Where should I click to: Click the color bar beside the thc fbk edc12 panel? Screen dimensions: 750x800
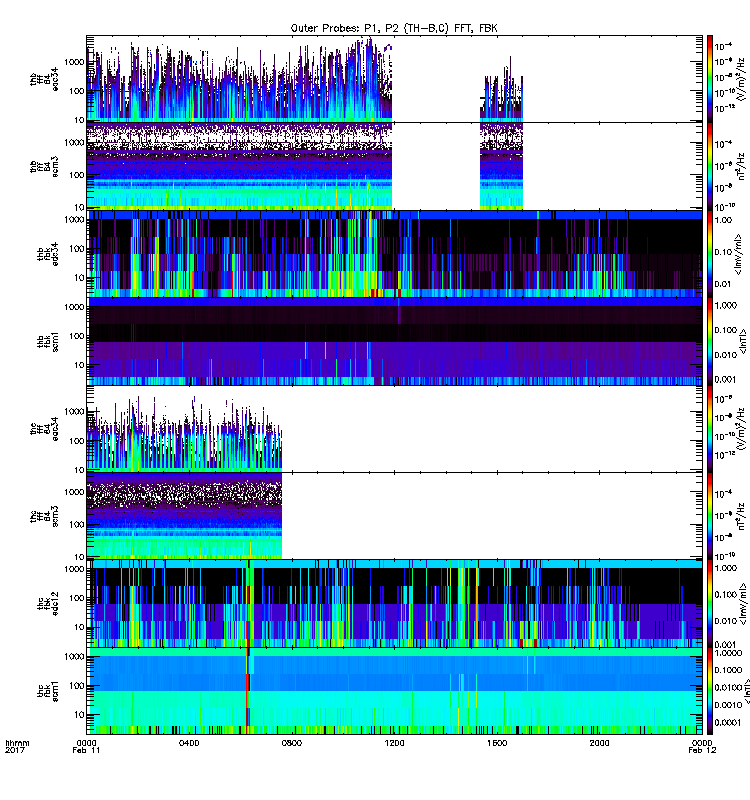tap(709, 604)
